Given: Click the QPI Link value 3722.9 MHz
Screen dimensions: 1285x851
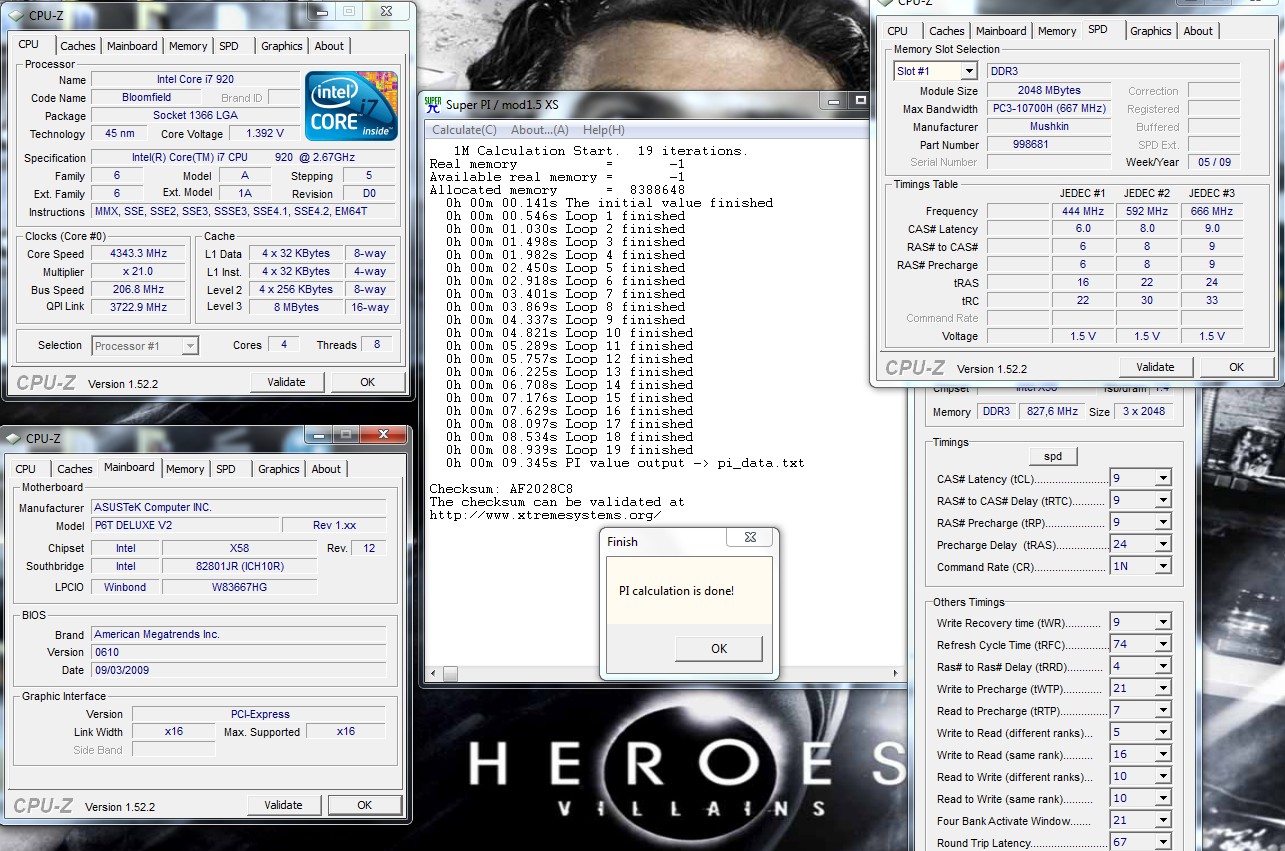Looking at the screenshot, I should point(138,308).
